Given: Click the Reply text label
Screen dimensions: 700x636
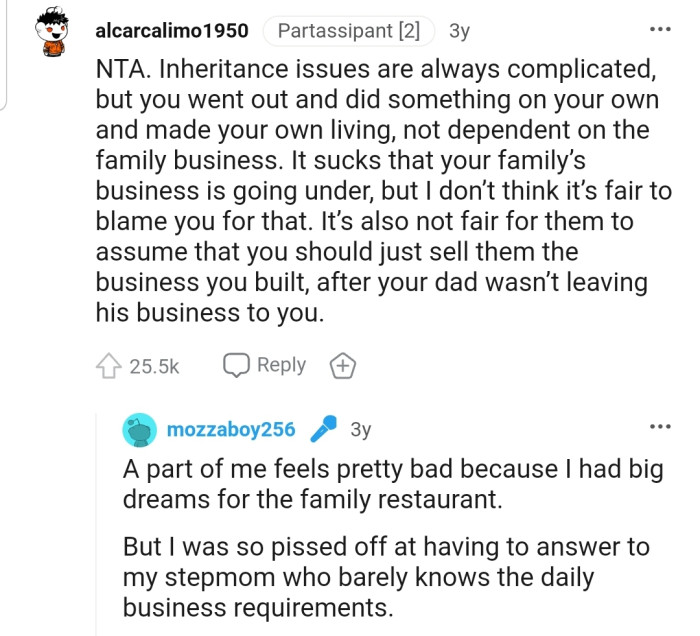Looking at the screenshot, I should coord(281,365).
